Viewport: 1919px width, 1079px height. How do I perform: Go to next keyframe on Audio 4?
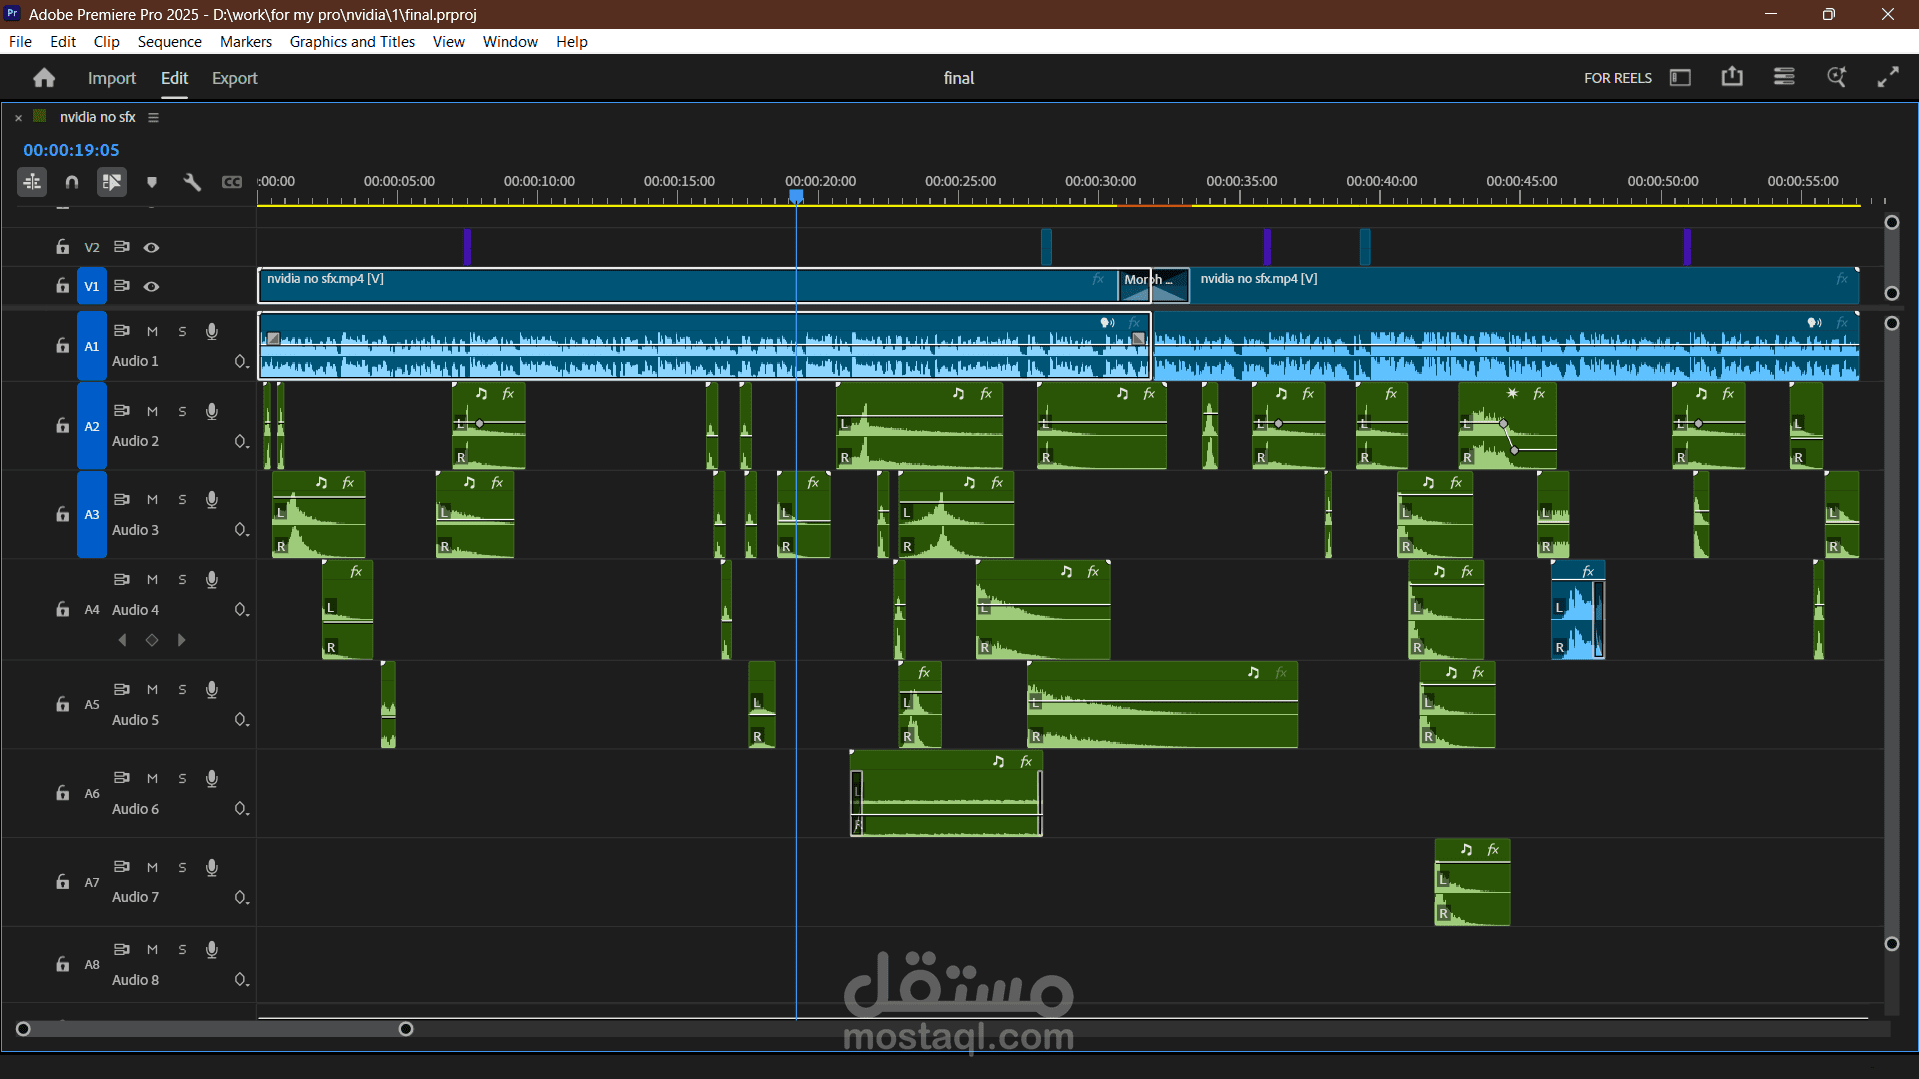[181, 640]
